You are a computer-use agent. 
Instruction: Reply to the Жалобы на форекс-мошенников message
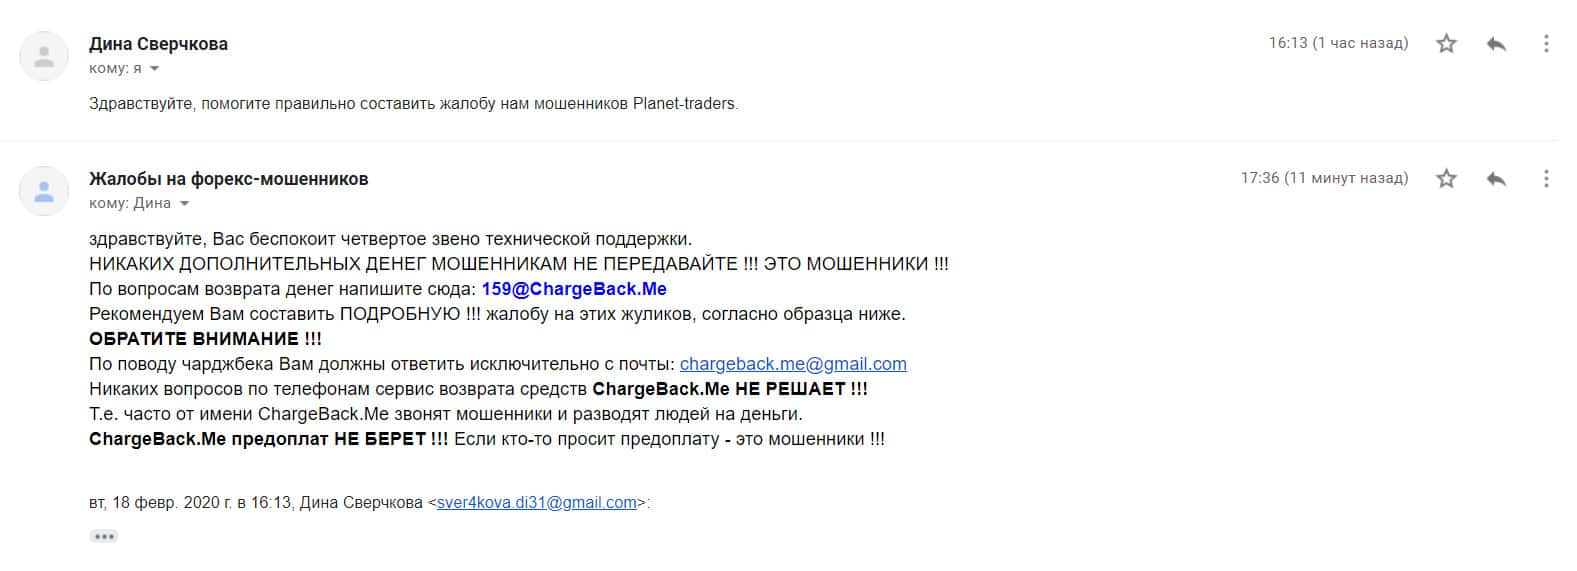1496,178
